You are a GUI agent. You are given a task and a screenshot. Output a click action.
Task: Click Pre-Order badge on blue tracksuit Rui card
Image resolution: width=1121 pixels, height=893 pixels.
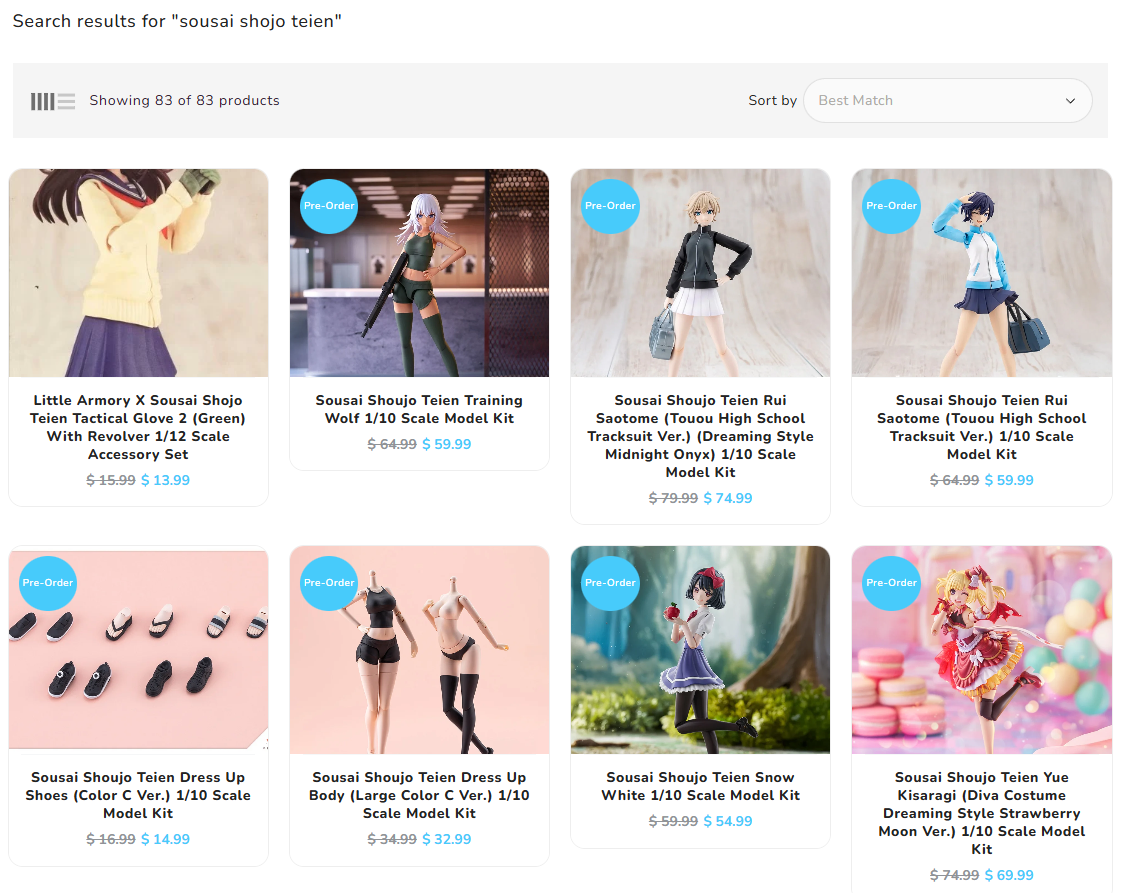tap(891, 206)
